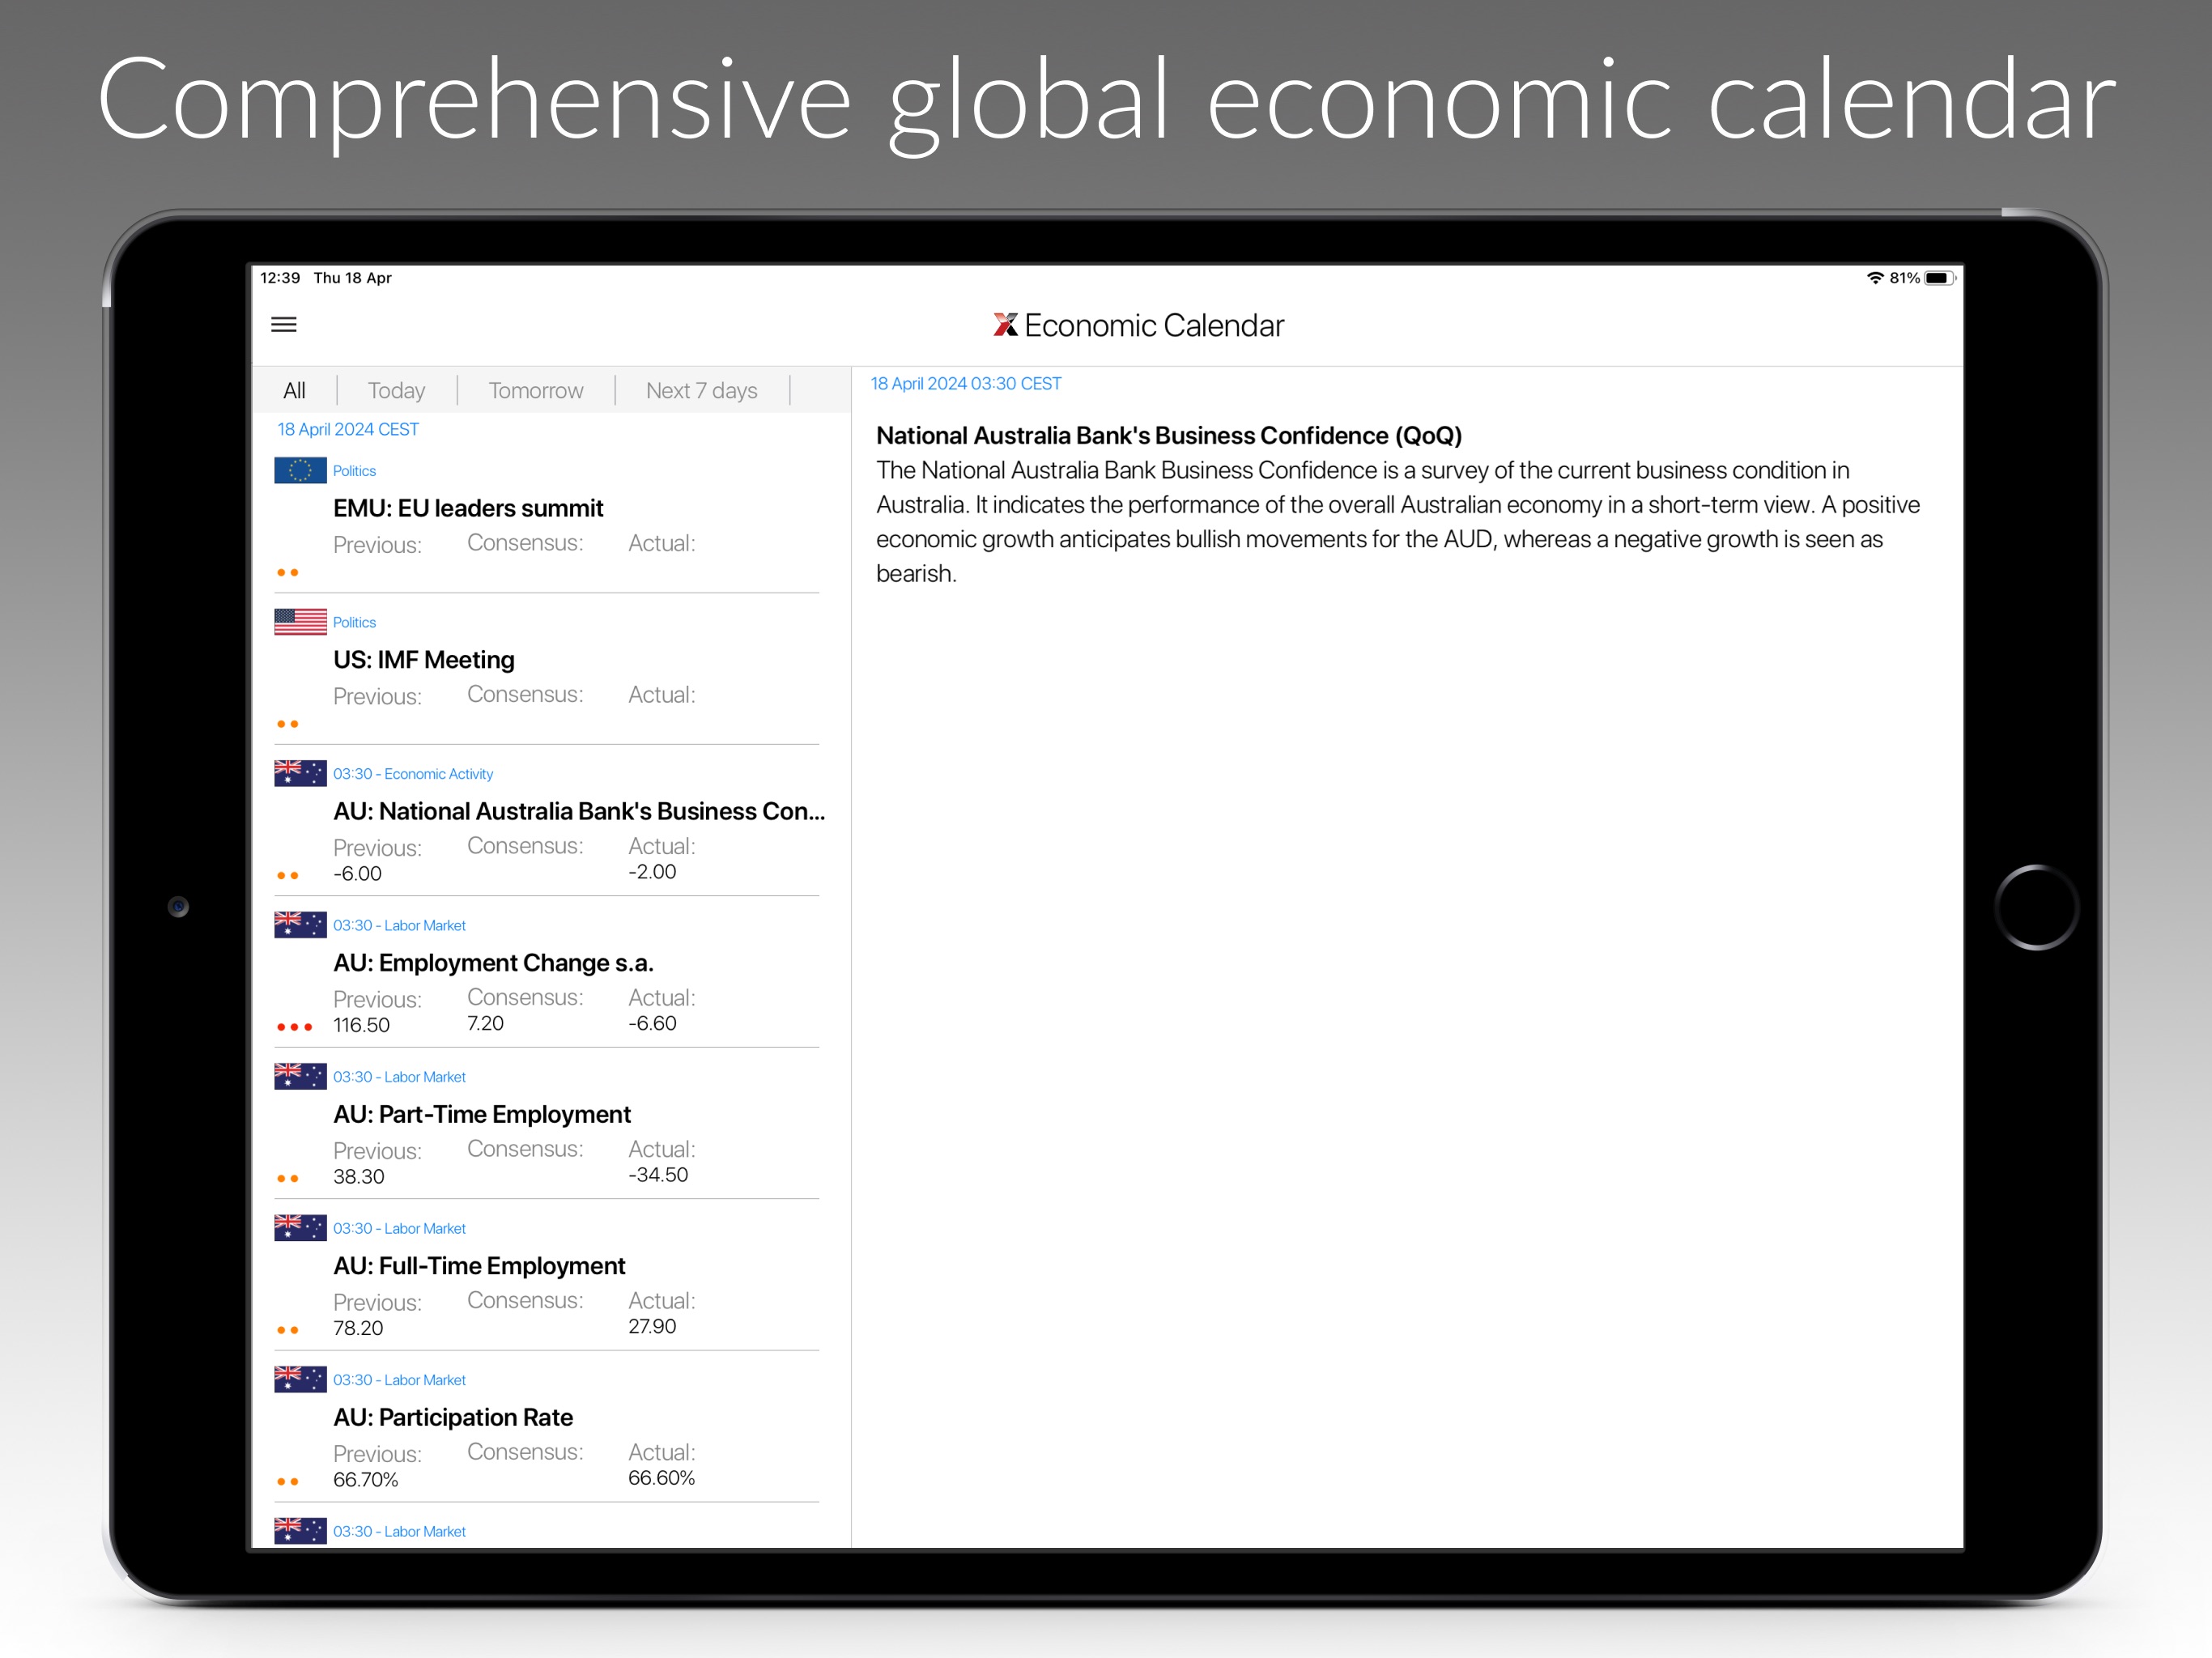The image size is (2212, 1658).
Task: Click consensus value 7.20
Action: [x=485, y=1023]
